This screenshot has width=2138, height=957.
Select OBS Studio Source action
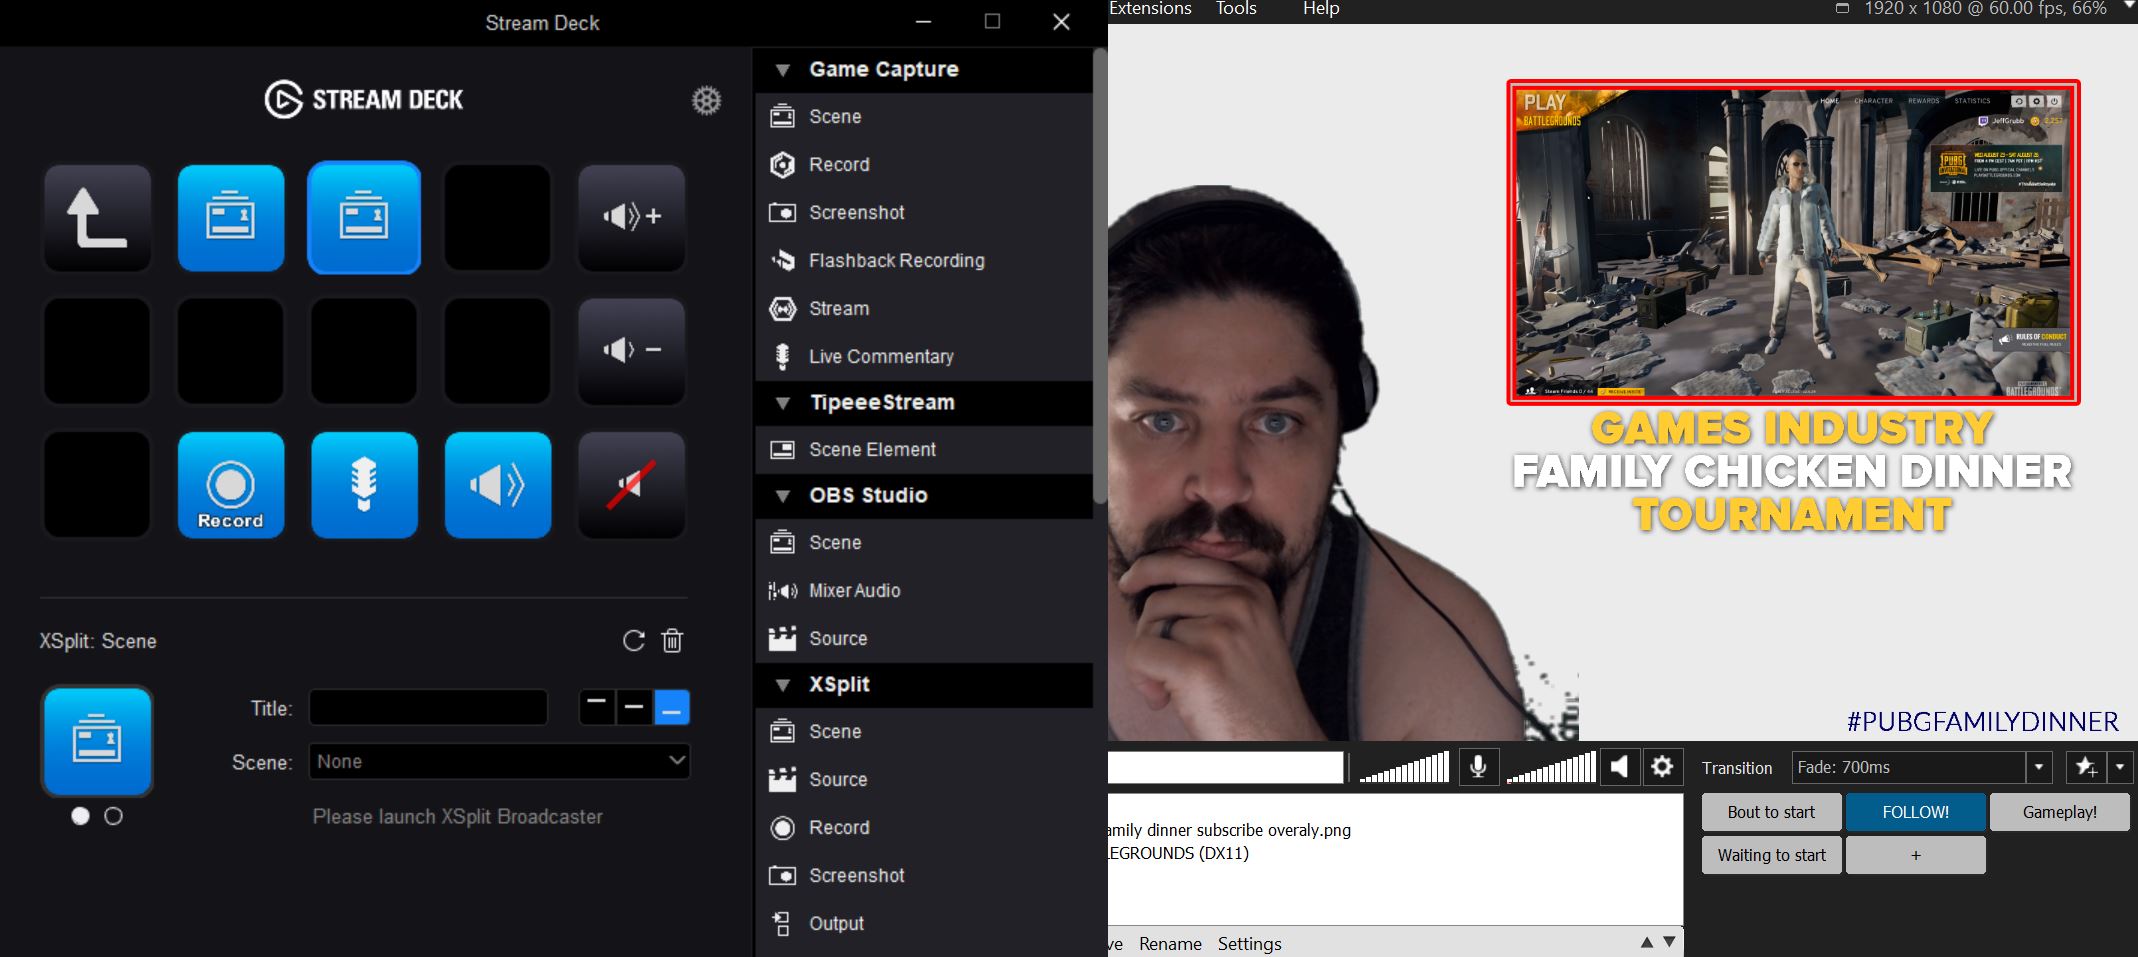[923, 639]
